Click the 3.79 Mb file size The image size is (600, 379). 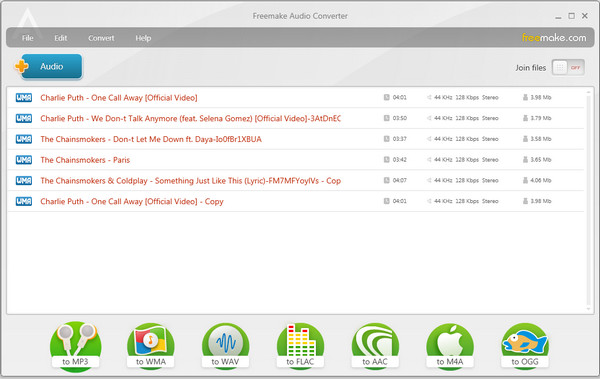(541, 118)
